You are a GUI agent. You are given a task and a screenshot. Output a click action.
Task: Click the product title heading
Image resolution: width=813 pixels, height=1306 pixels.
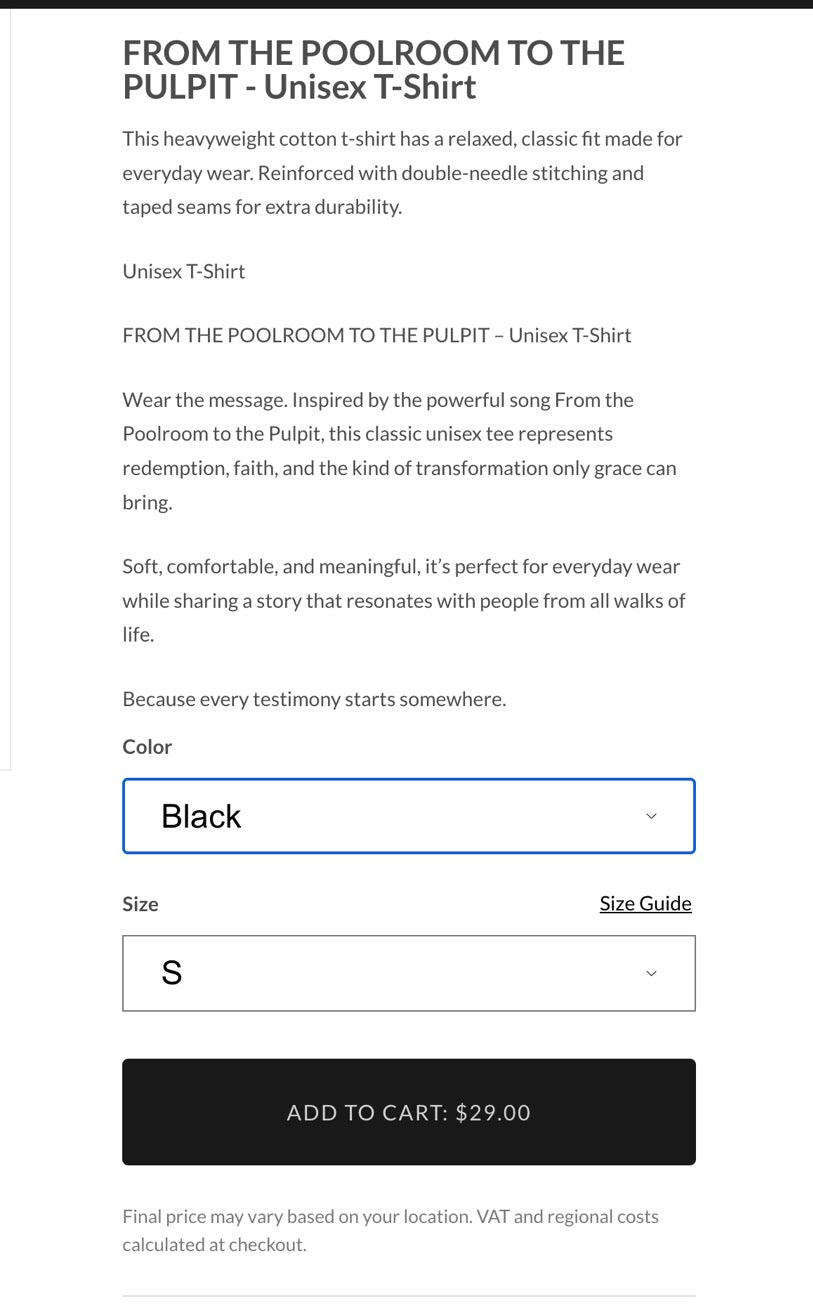(374, 69)
